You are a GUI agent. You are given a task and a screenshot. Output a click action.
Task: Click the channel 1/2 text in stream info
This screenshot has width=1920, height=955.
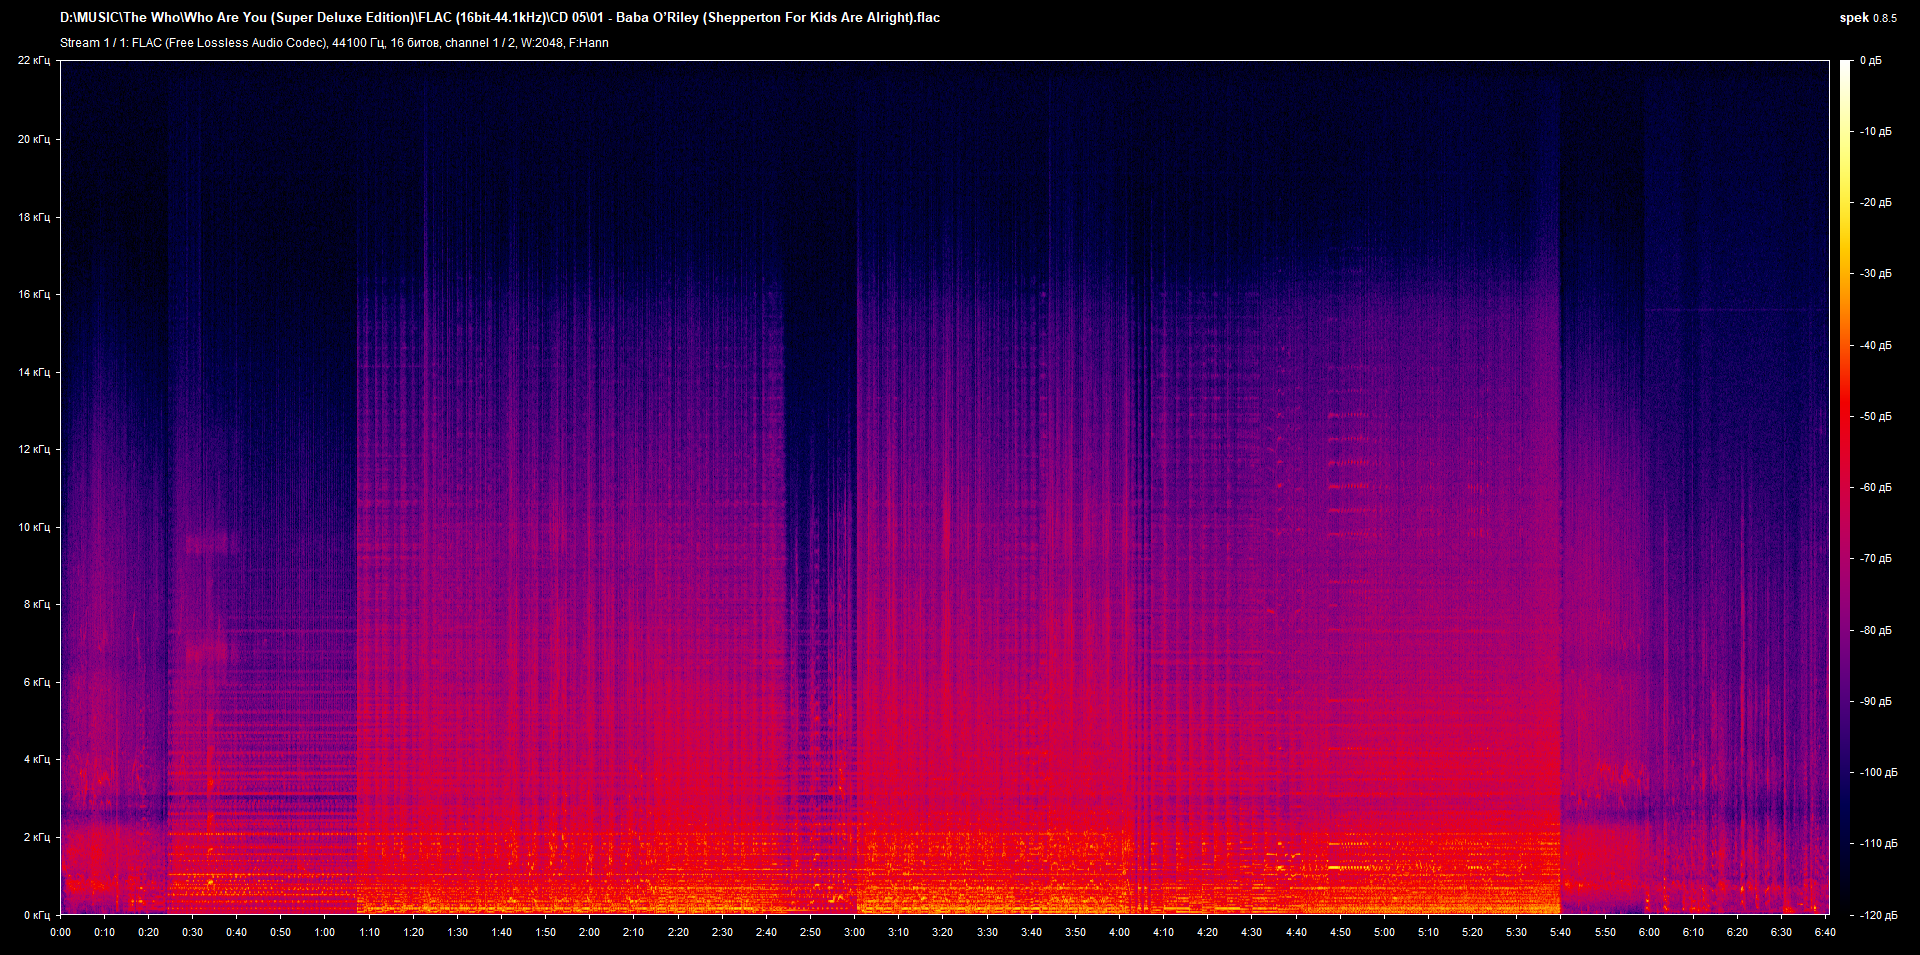[x=482, y=43]
